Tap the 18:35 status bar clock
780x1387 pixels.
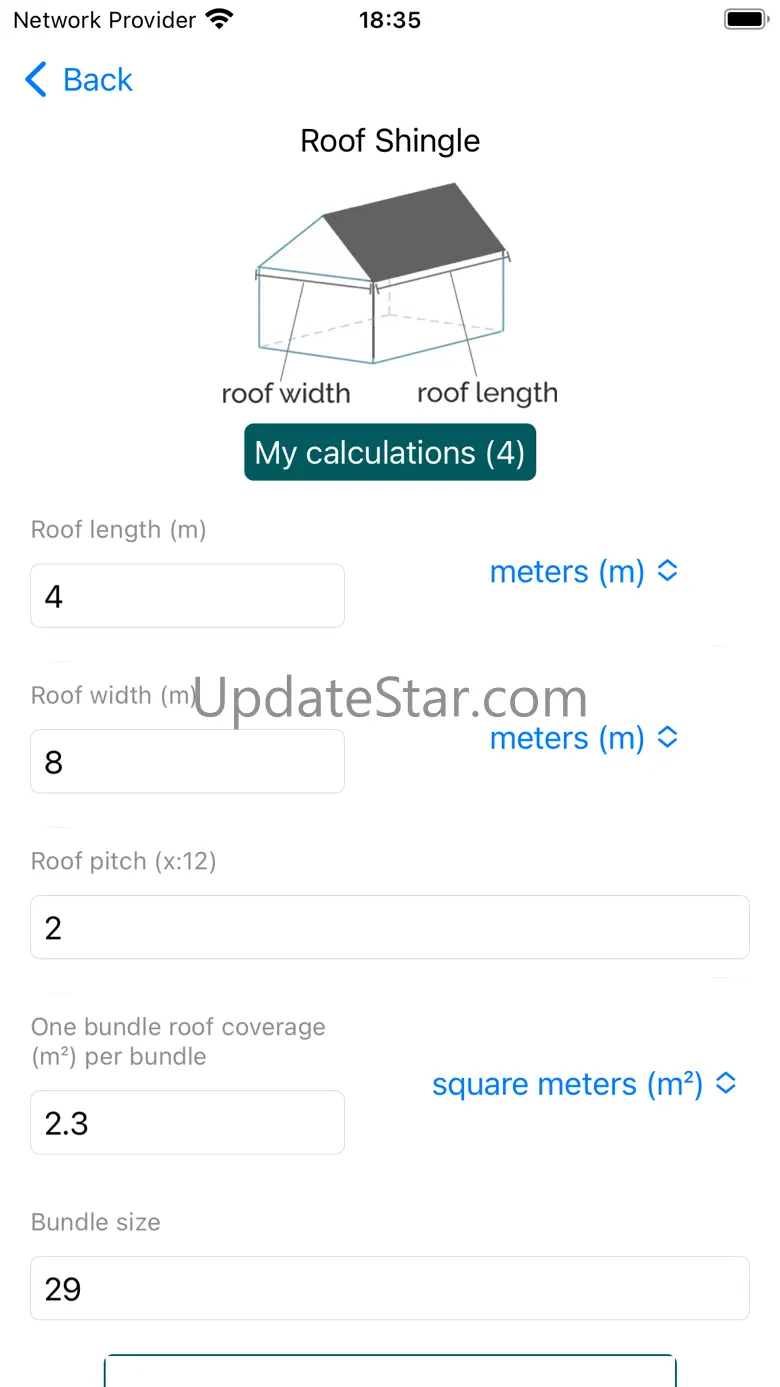pyautogui.click(x=390, y=19)
